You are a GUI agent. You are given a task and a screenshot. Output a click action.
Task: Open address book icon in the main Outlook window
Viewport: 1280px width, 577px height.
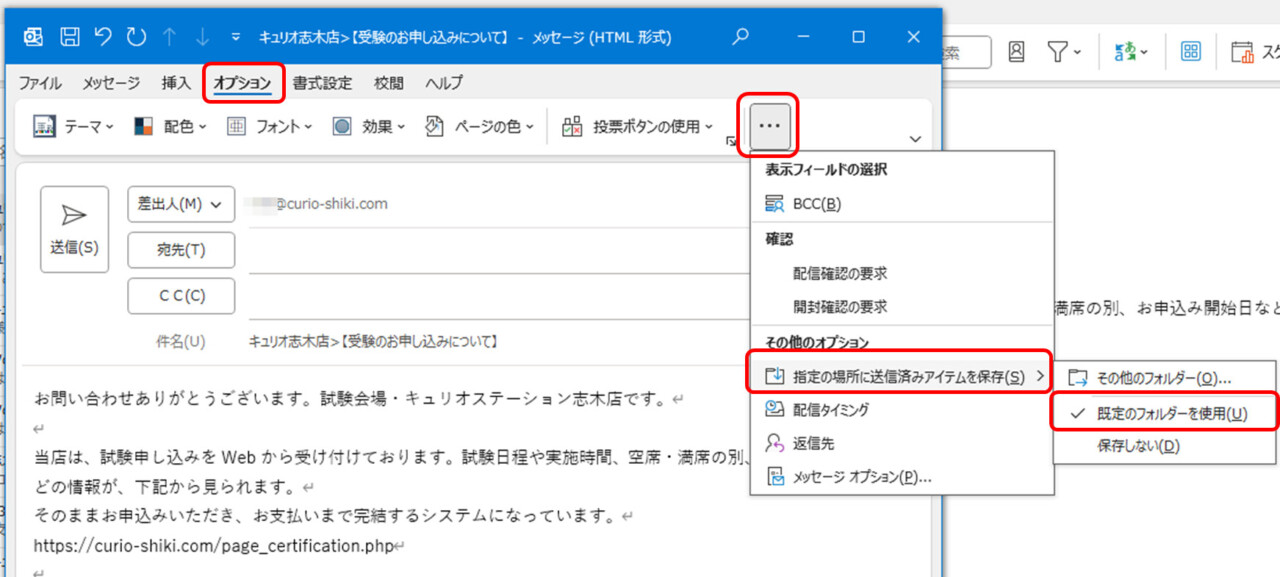(1017, 52)
